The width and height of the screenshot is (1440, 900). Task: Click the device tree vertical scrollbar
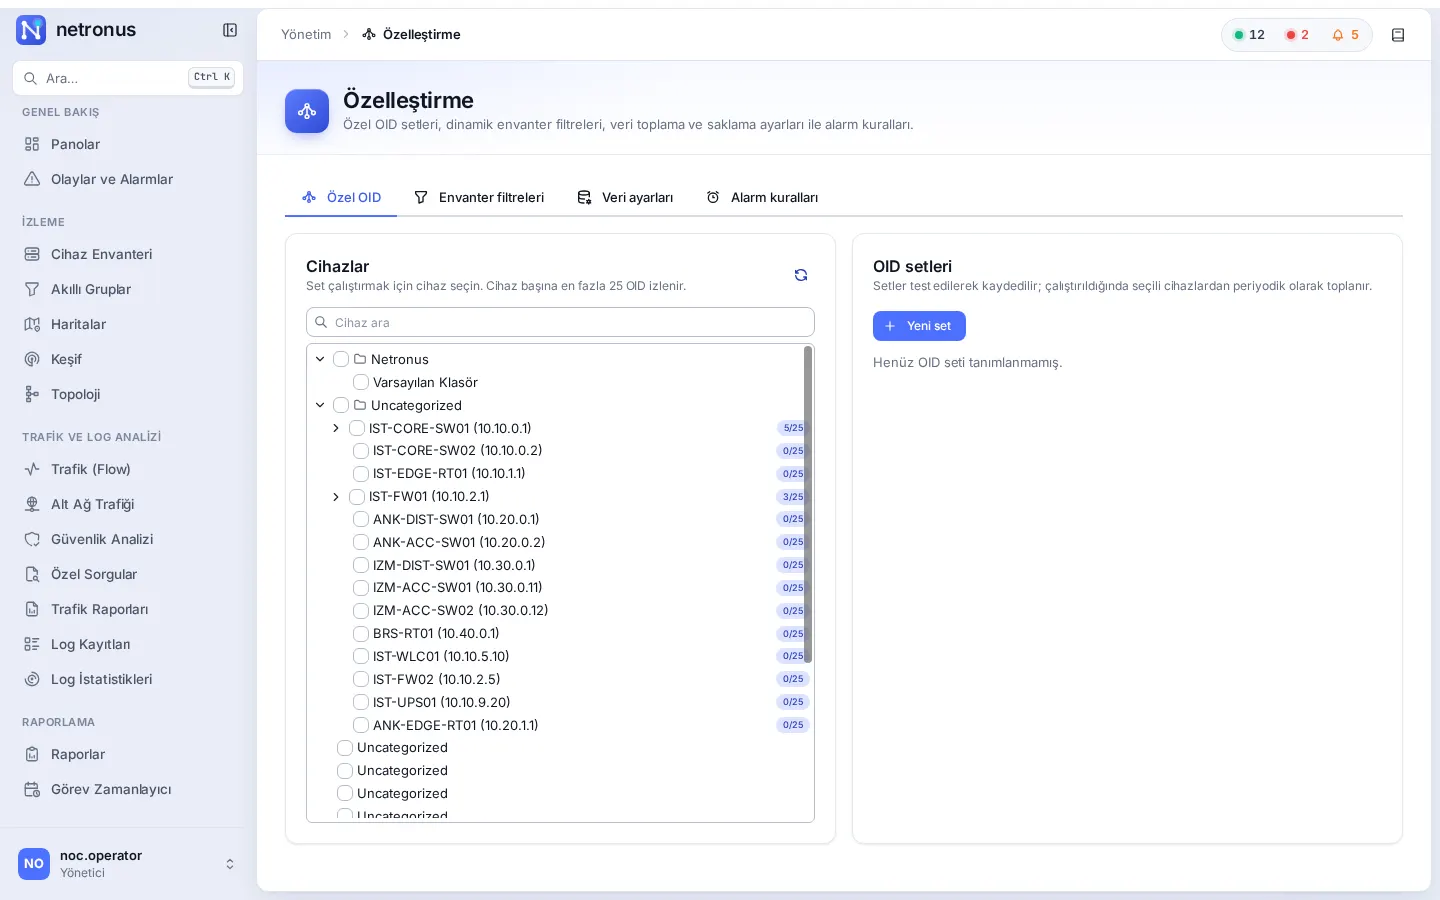[808, 504]
